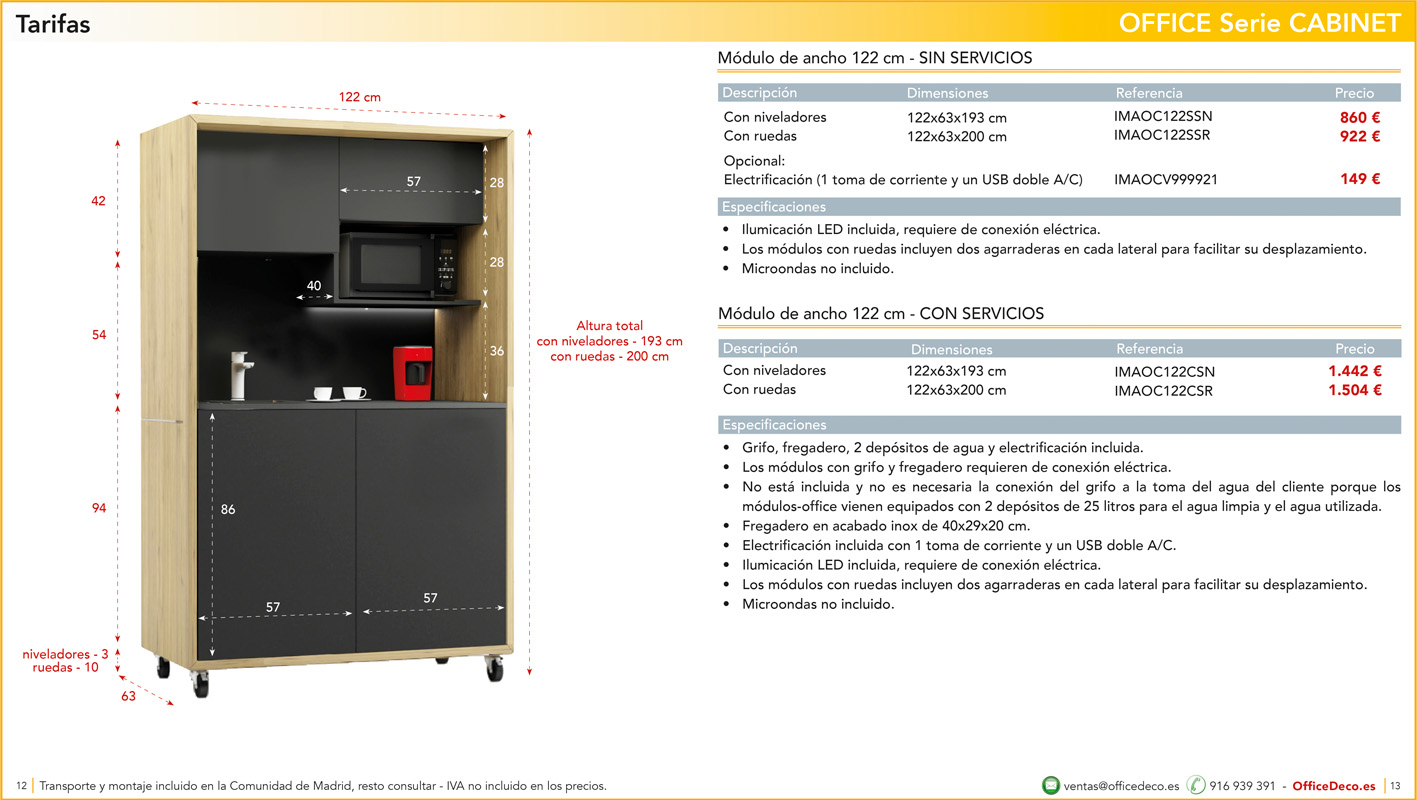Viewport: 1417px width, 800px height.
Task: Click the ventas@officedeco.es email address
Action: pyautogui.click(x=1122, y=786)
